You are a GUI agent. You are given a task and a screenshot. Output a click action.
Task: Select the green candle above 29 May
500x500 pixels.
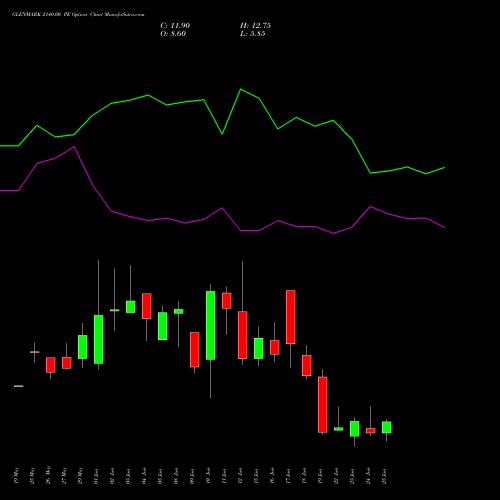[83, 347]
